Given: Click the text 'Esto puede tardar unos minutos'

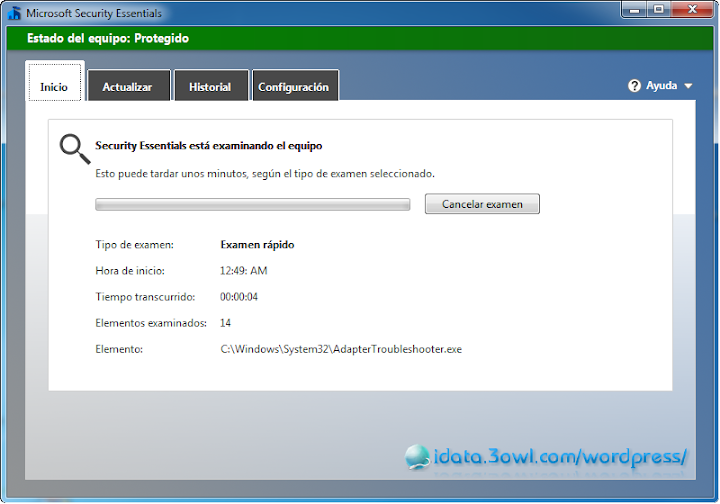Looking at the screenshot, I should pos(171,174).
